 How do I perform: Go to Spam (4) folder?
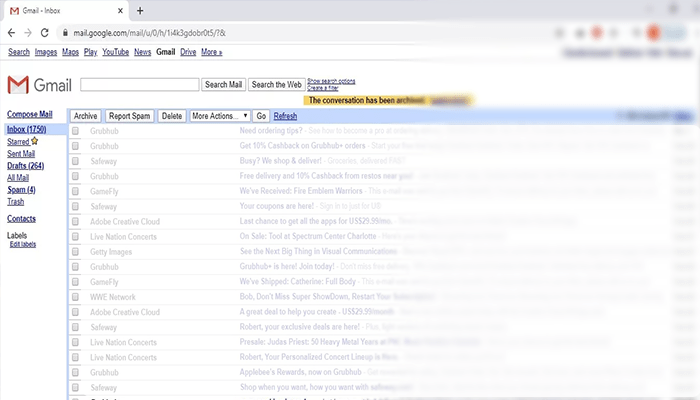[x=21, y=189]
